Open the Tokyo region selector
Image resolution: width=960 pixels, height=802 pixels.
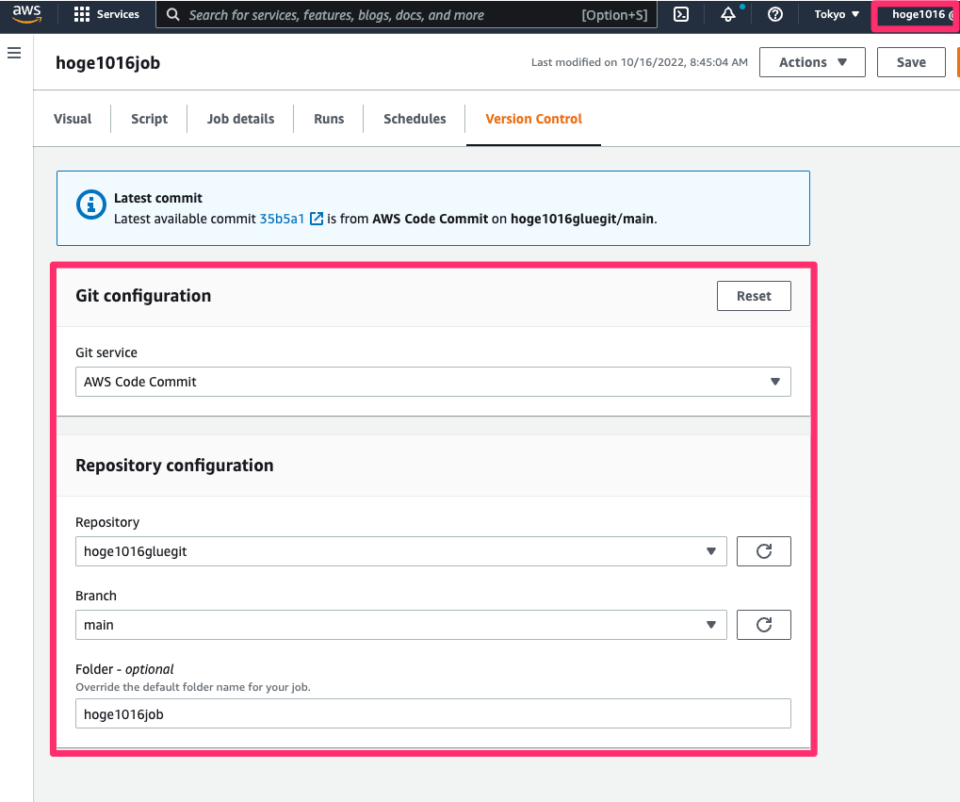pyautogui.click(x=836, y=14)
